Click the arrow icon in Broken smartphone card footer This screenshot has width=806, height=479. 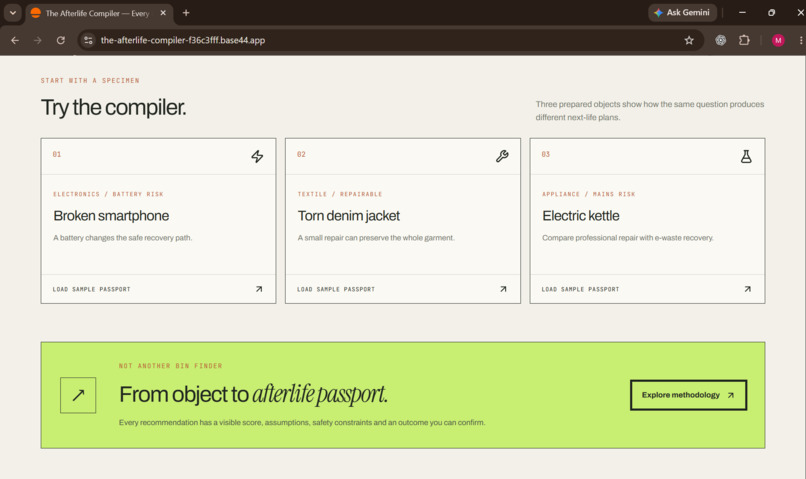[x=259, y=289]
